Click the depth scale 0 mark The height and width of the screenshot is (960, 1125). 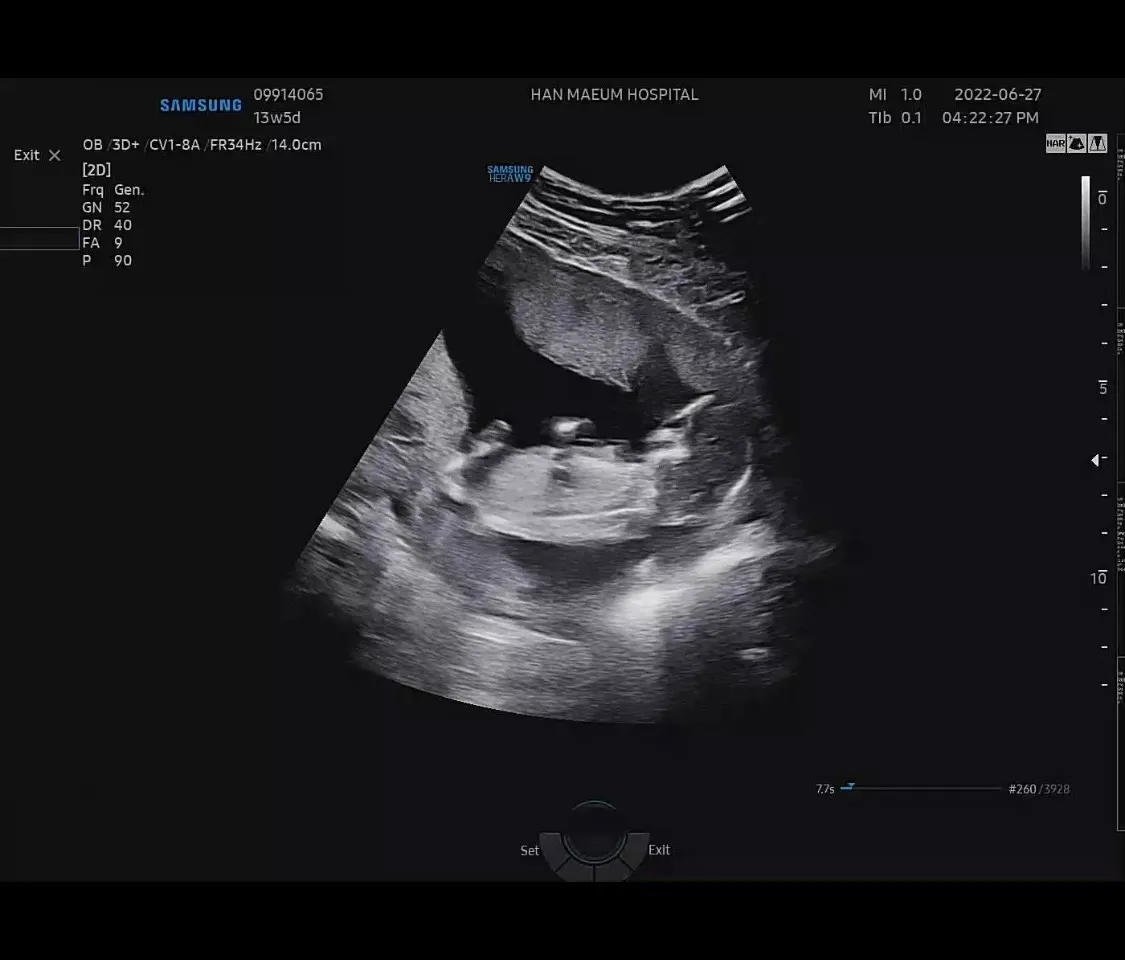tap(1102, 199)
